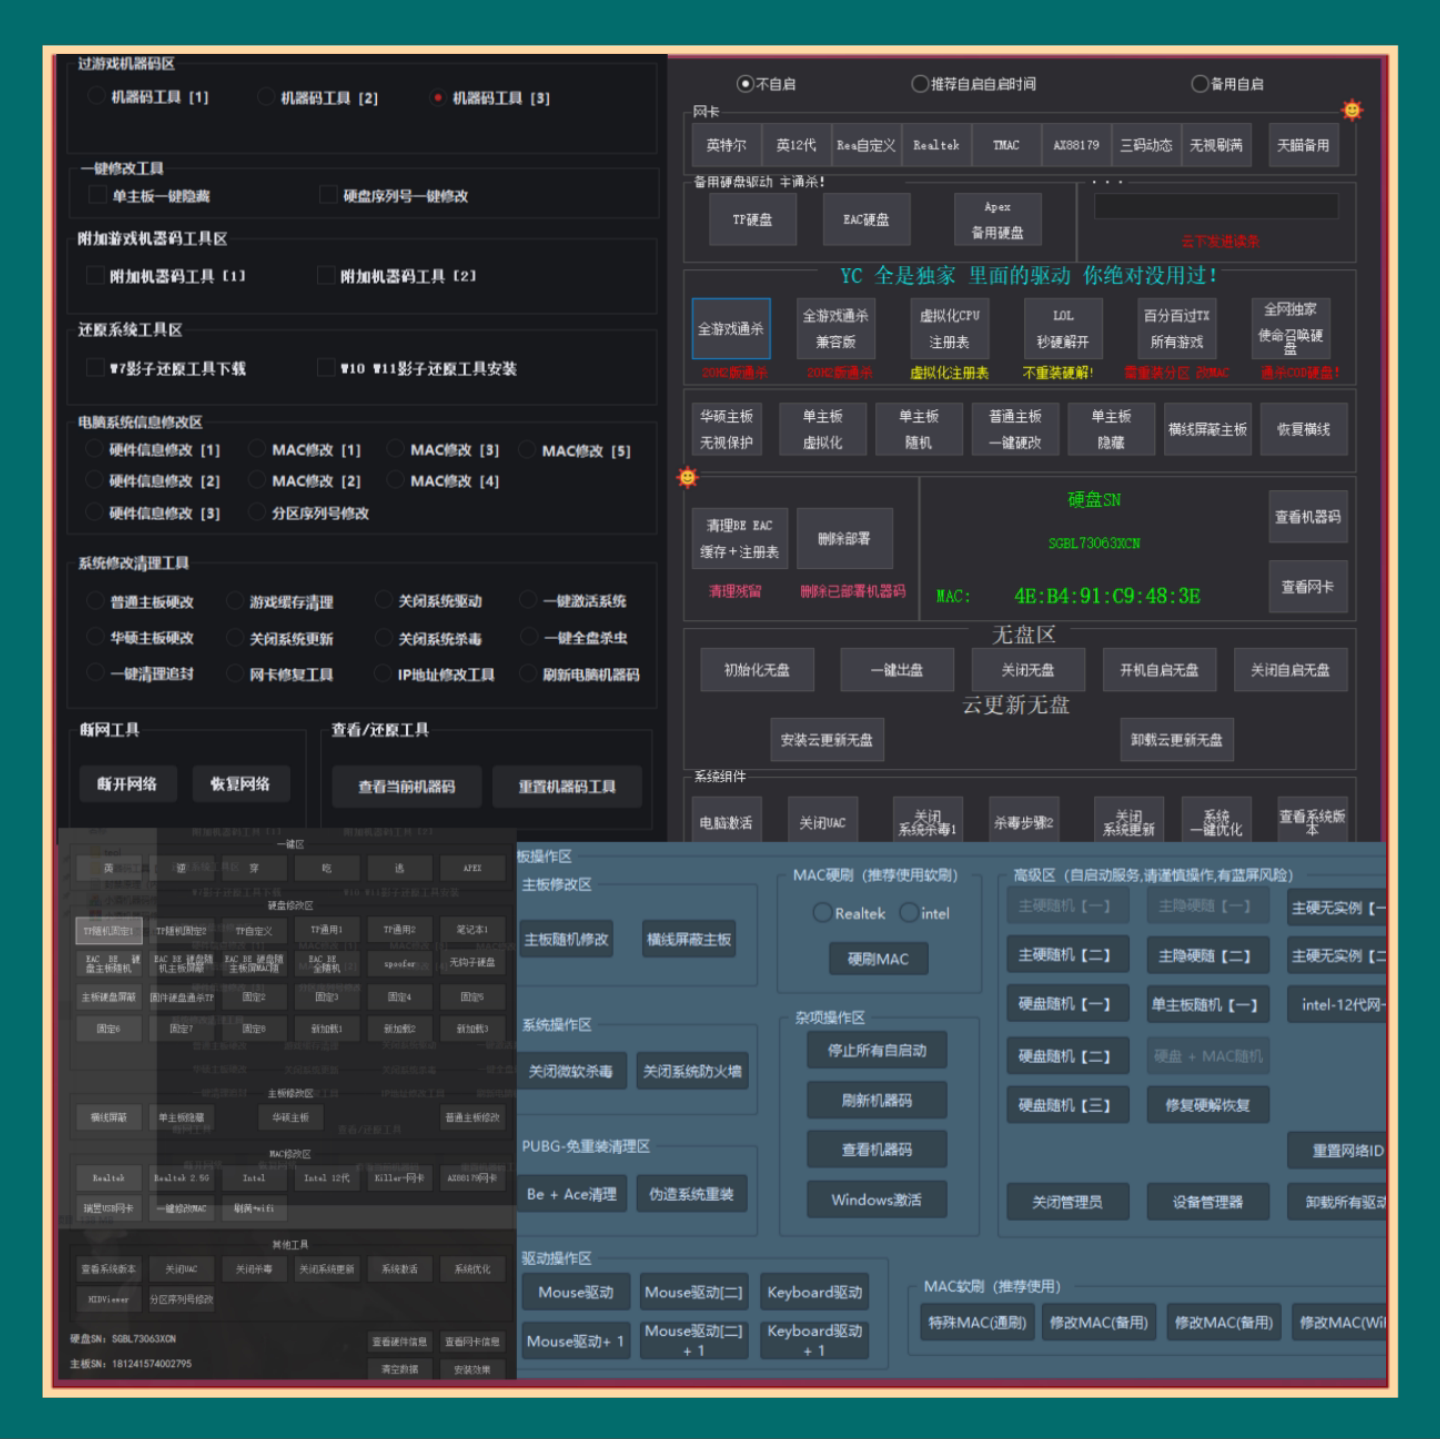
Task: Click the 恢复横线 button
Action: [x=1304, y=429]
